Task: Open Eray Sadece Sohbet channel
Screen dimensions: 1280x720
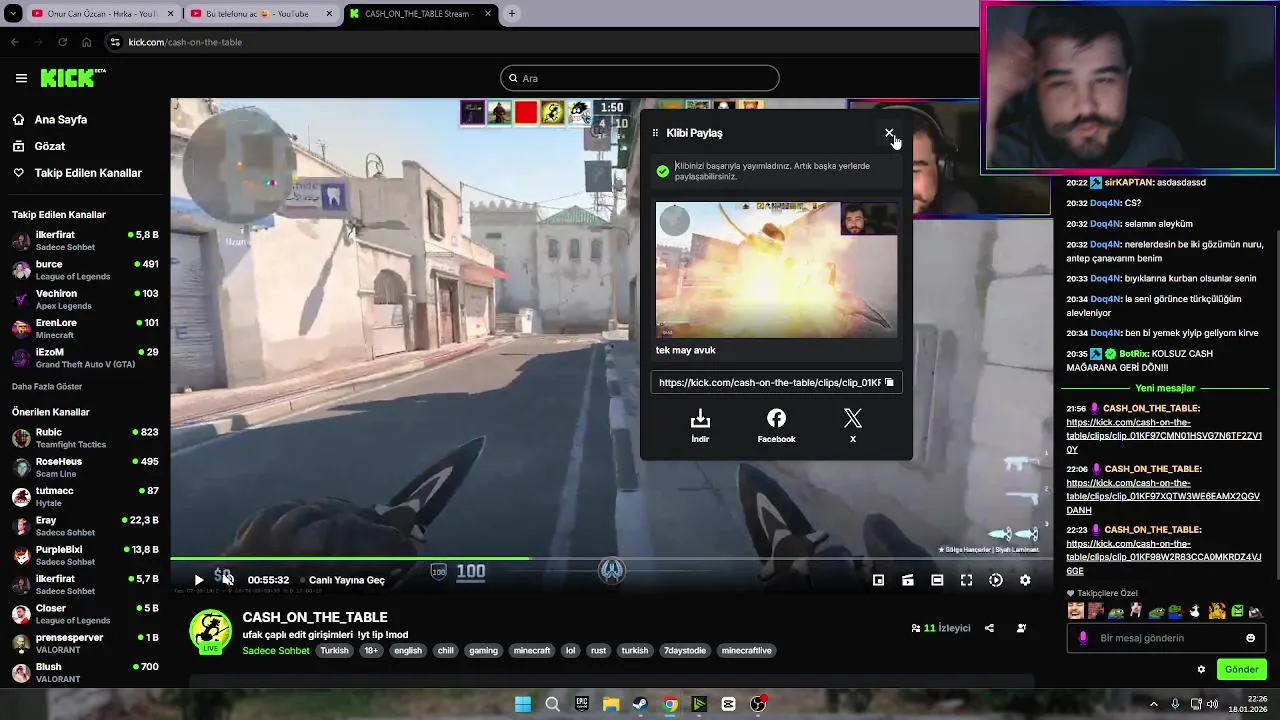Action: [85, 526]
